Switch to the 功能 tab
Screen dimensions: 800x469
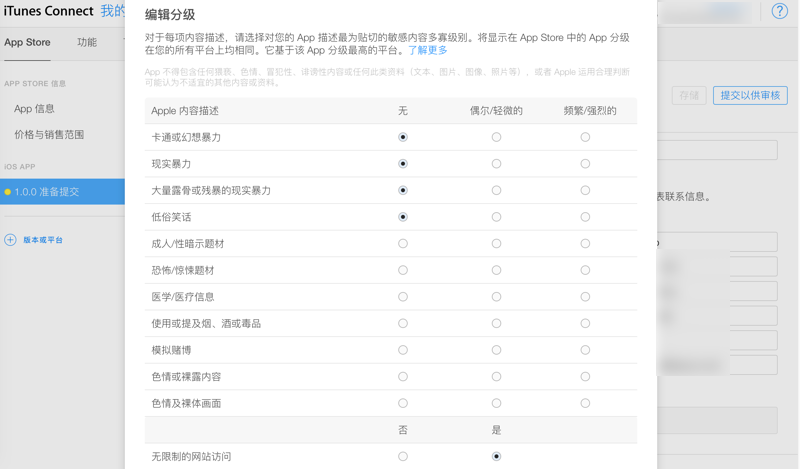point(87,43)
